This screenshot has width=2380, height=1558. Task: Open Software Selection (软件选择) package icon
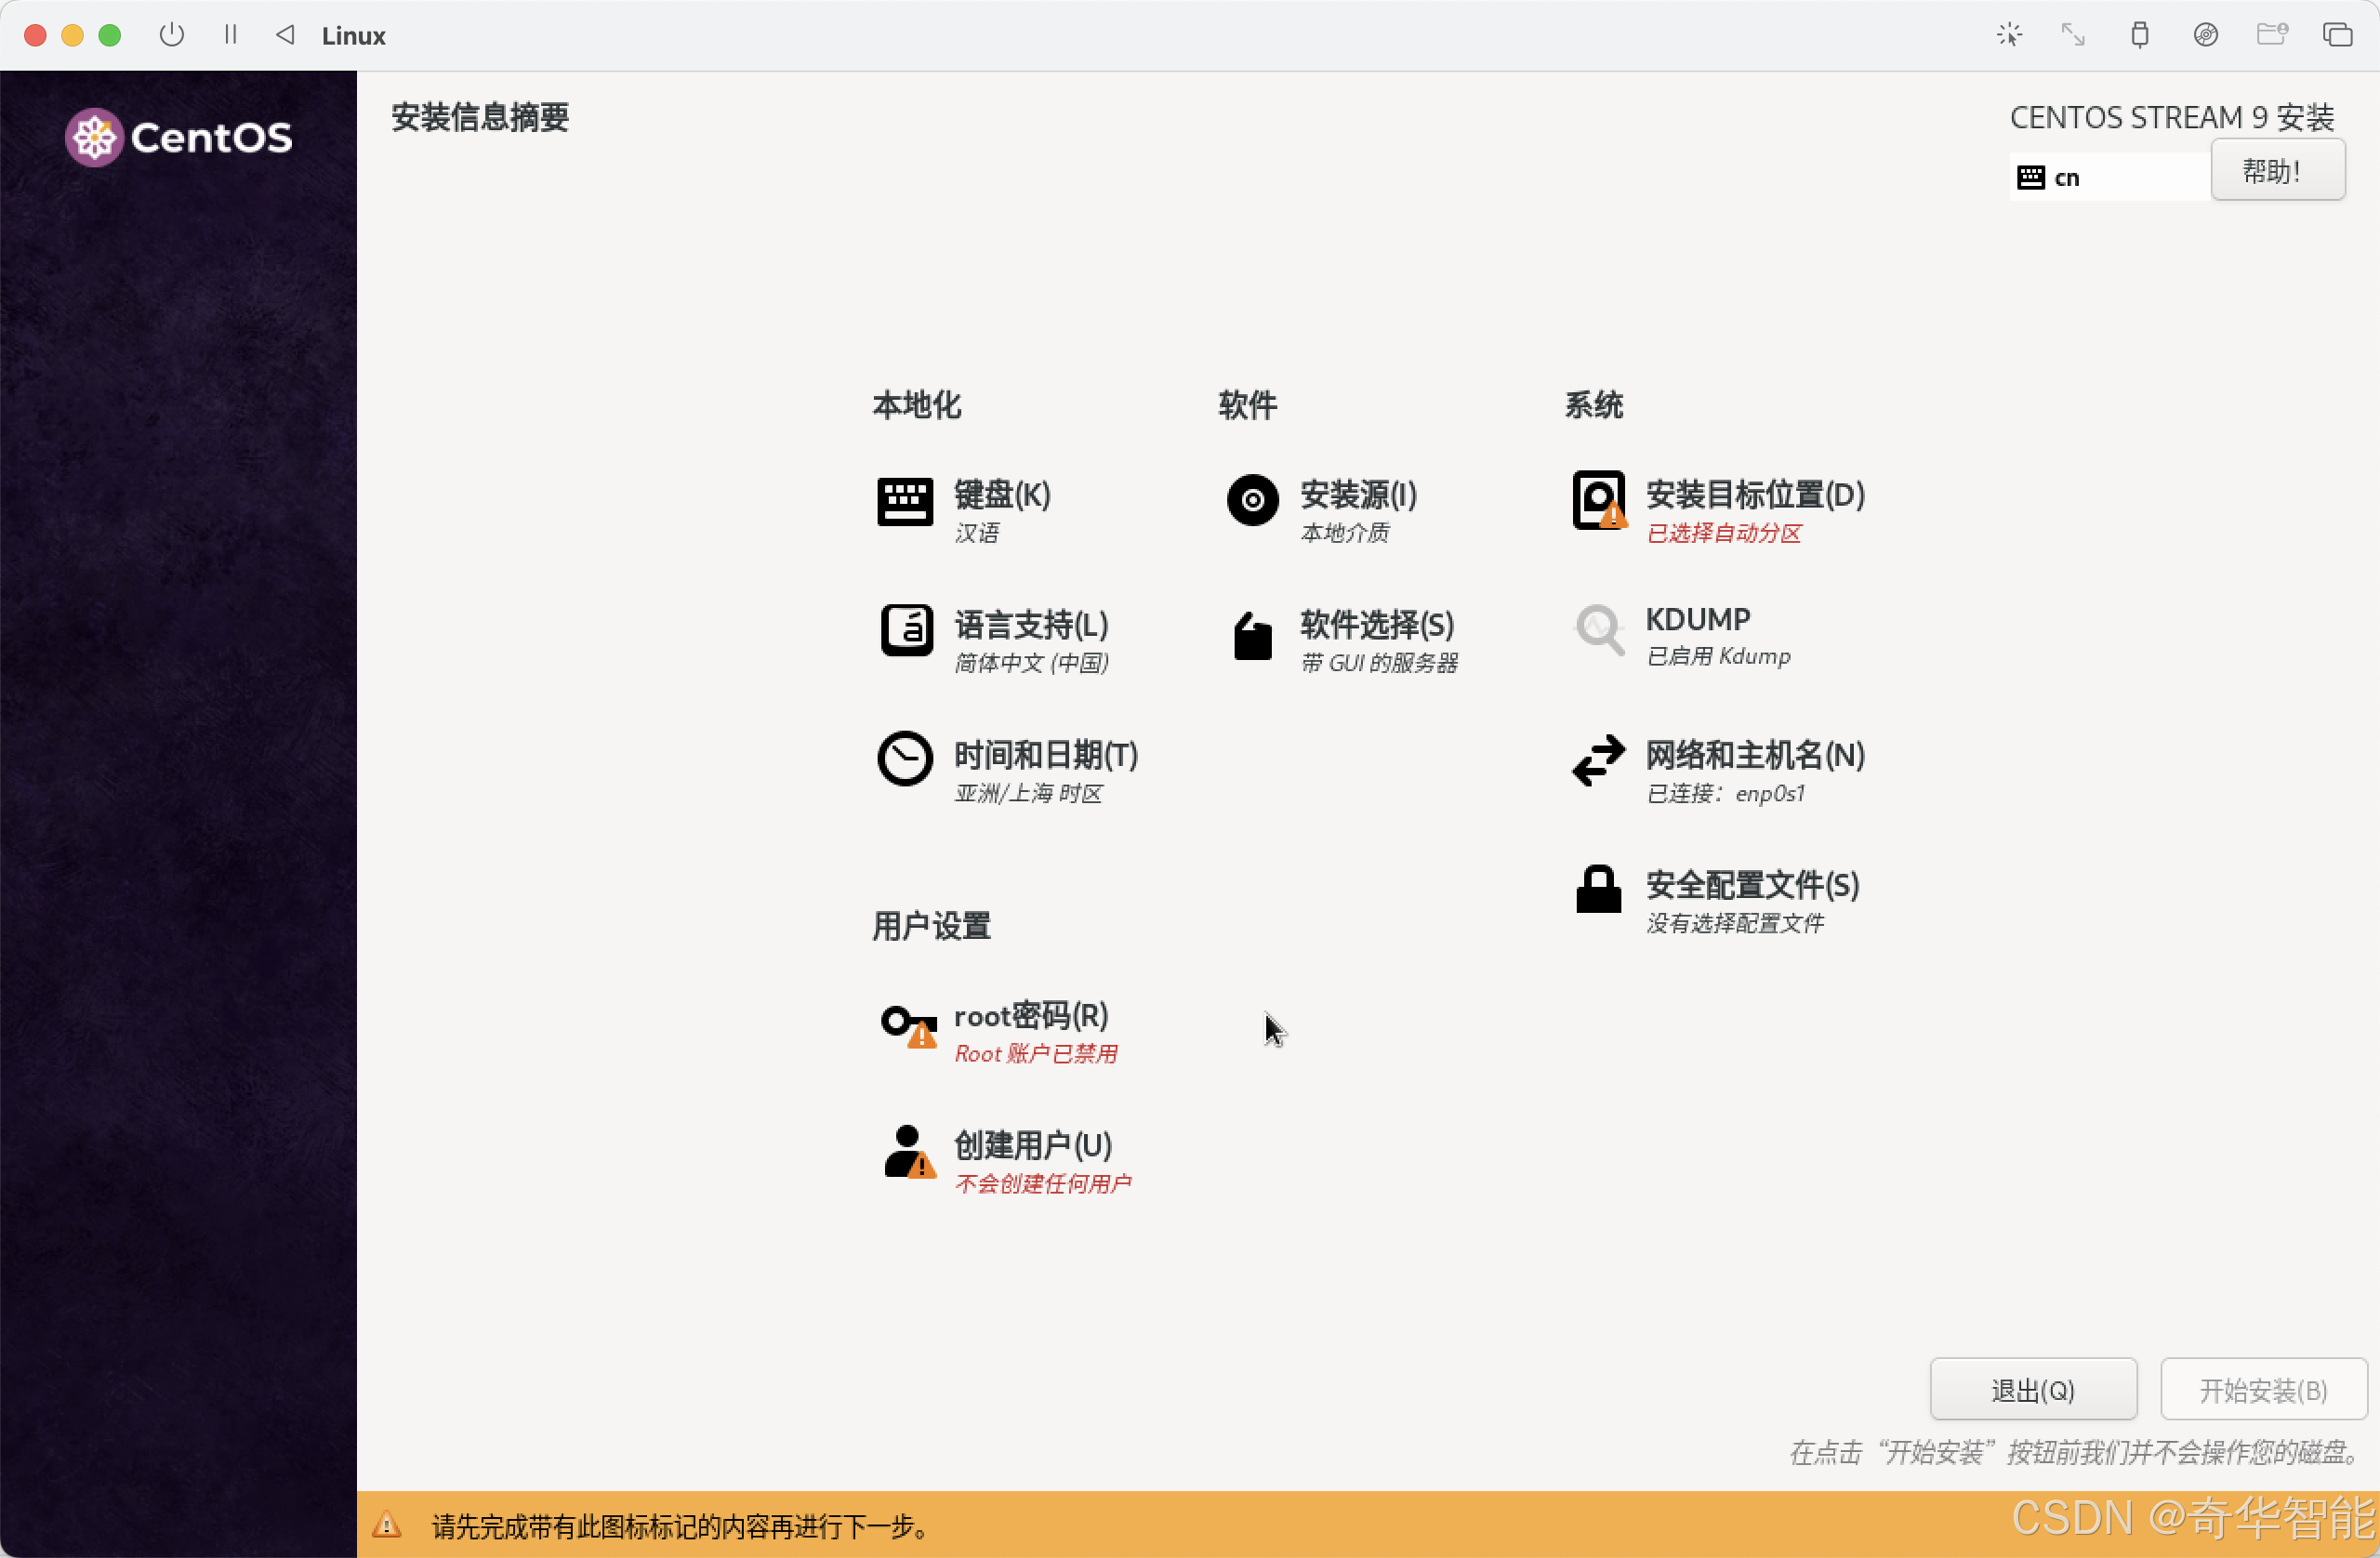[x=1252, y=636]
